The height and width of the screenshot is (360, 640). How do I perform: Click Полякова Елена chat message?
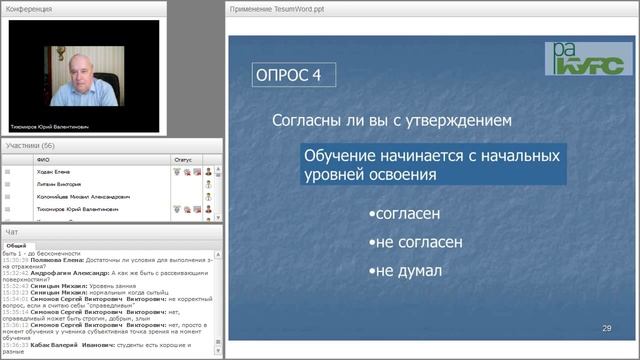click(108, 263)
